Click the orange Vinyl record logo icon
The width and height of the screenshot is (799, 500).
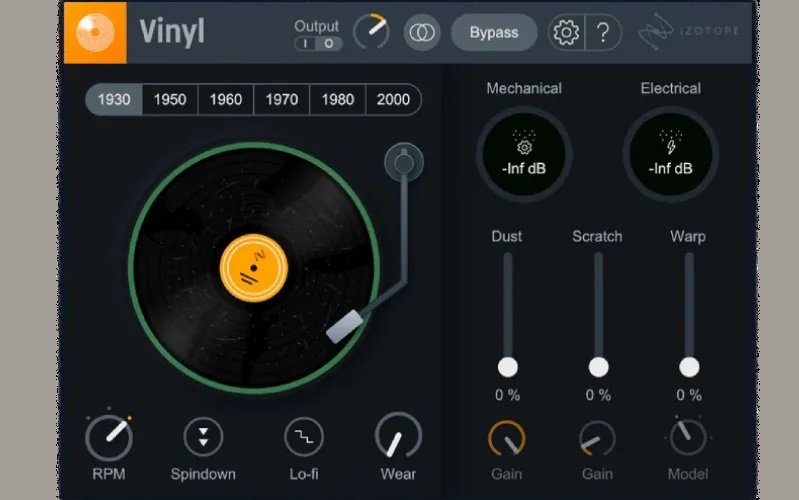click(95, 32)
